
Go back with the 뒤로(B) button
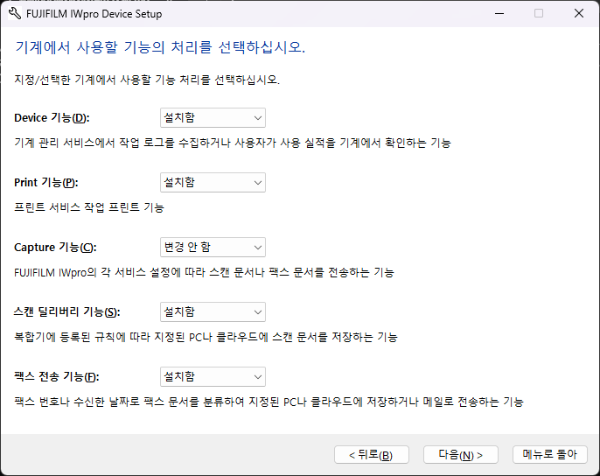pos(371,455)
